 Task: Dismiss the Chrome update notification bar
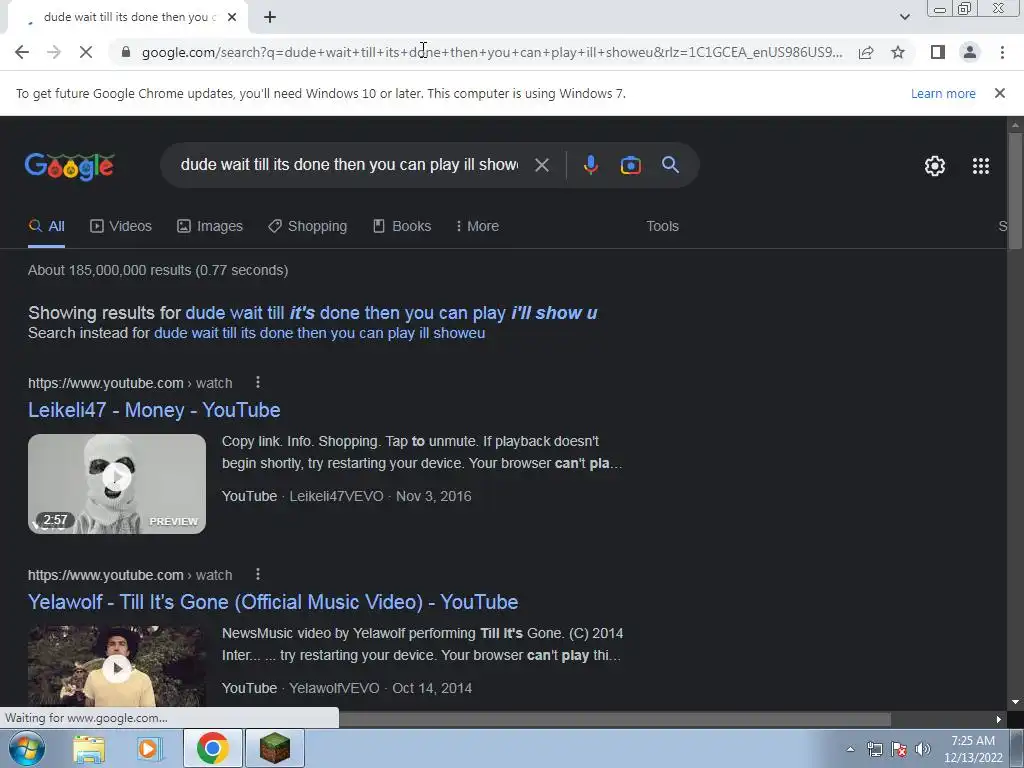1000,93
